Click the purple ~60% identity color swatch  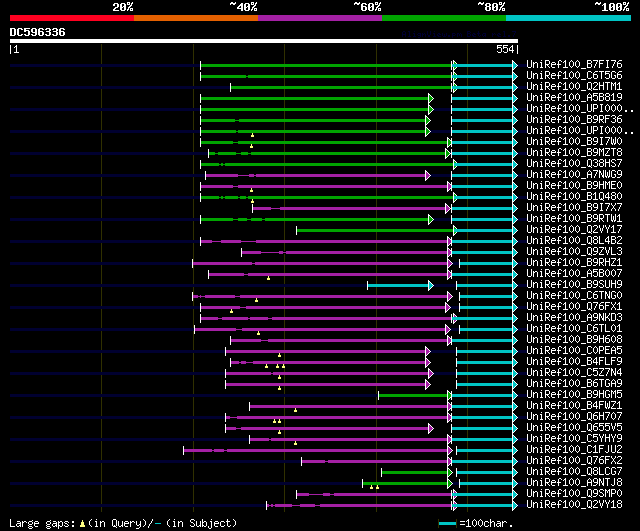tap(320, 18)
